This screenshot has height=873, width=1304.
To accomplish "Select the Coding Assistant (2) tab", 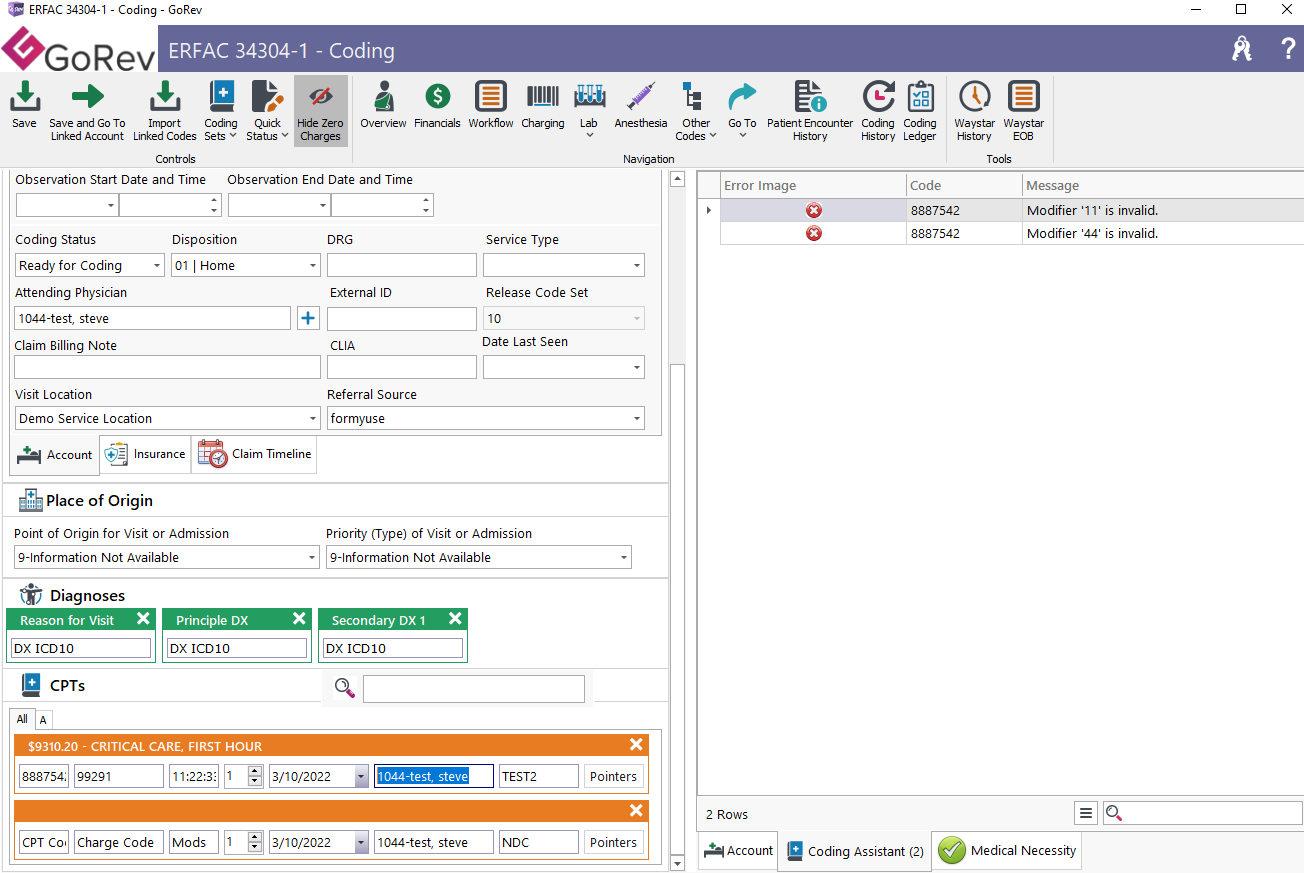I will point(855,851).
